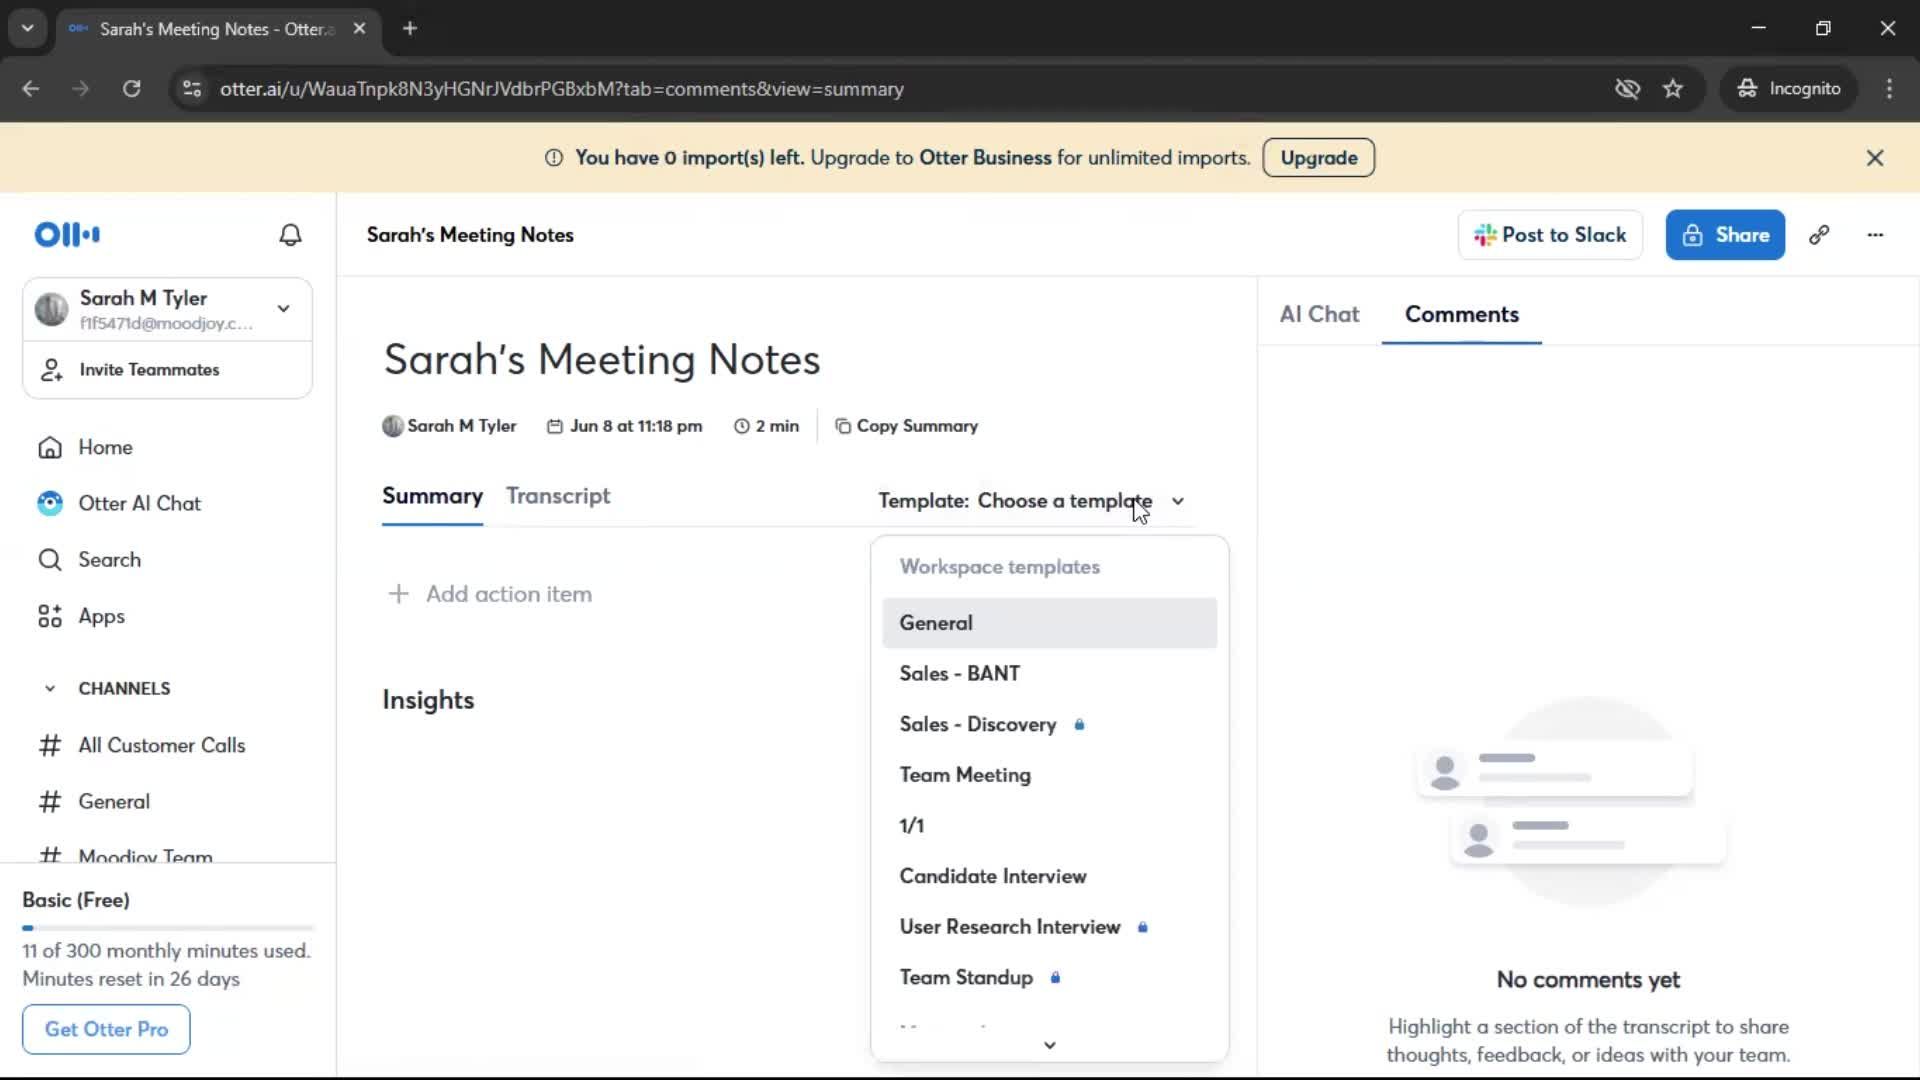Reload the page
The width and height of the screenshot is (1920, 1080).
point(131,89)
